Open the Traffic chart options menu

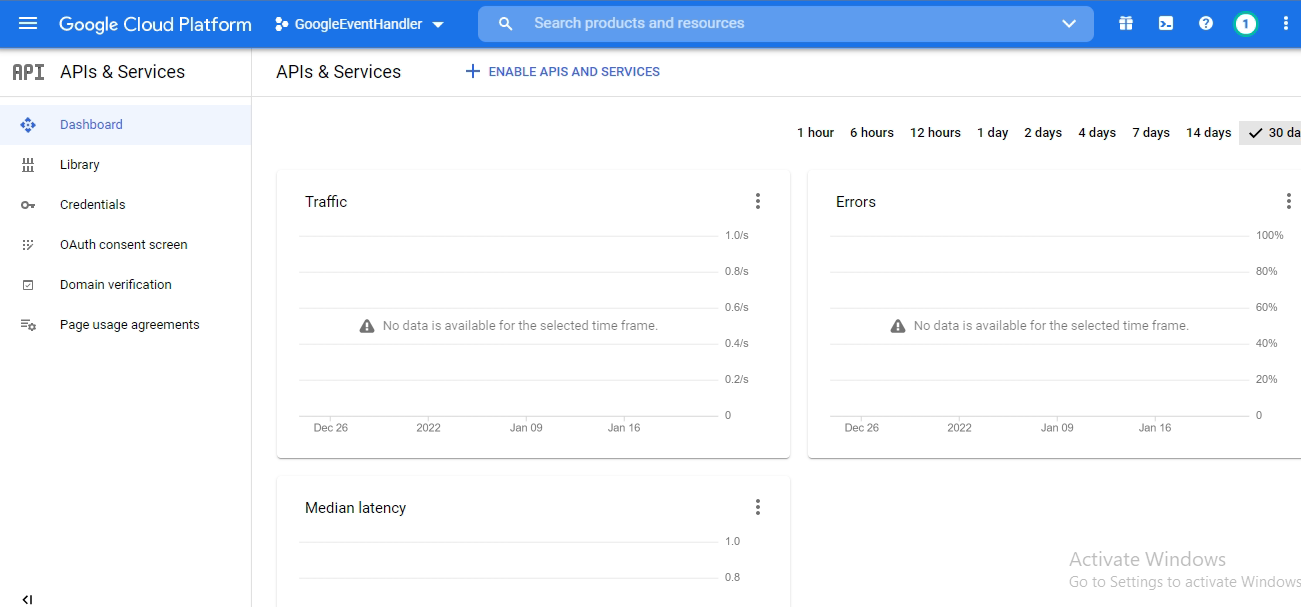pos(758,202)
